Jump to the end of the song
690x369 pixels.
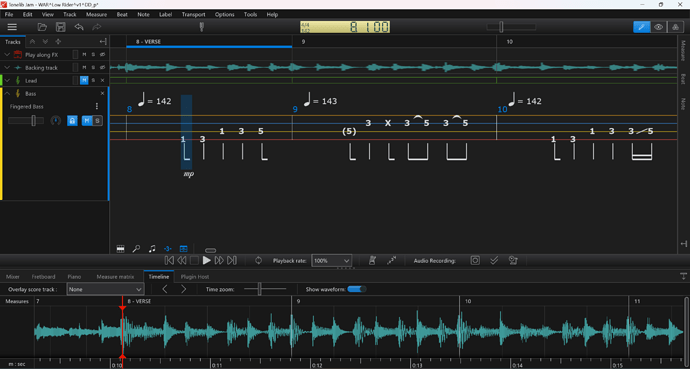coord(232,260)
